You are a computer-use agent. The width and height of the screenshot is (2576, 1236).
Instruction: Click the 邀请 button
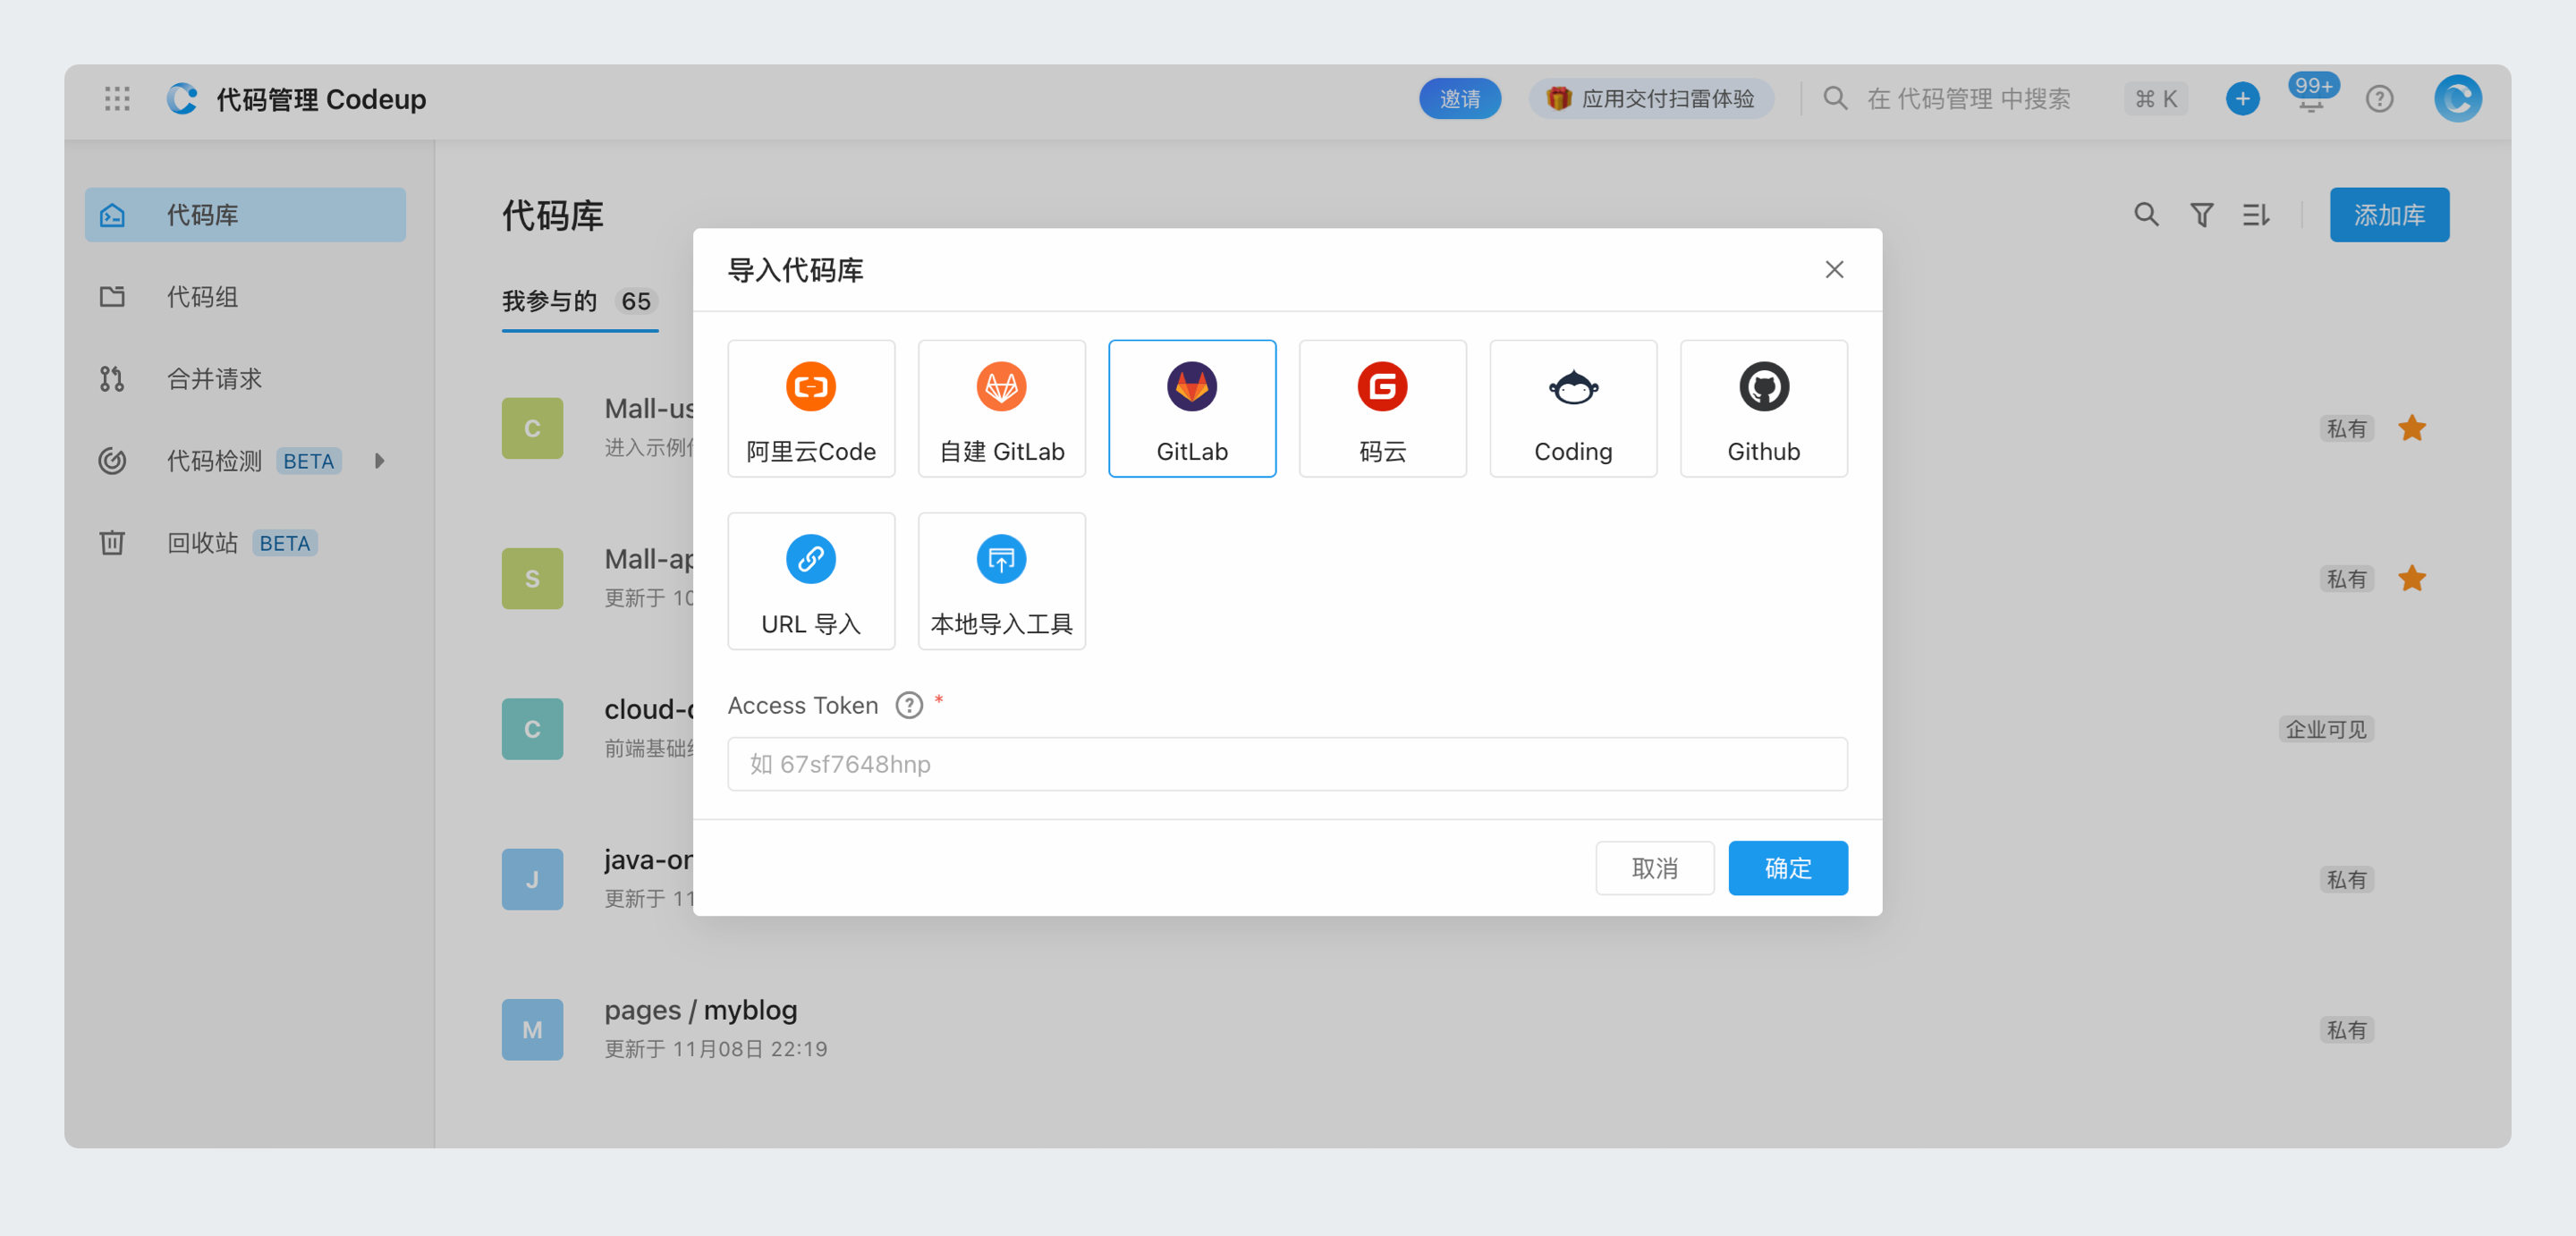click(x=1459, y=98)
